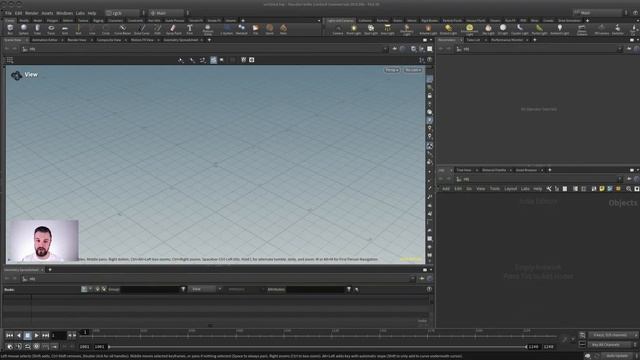The height and width of the screenshot is (360, 640).
Task: Stop timeline playback
Action: (28, 336)
